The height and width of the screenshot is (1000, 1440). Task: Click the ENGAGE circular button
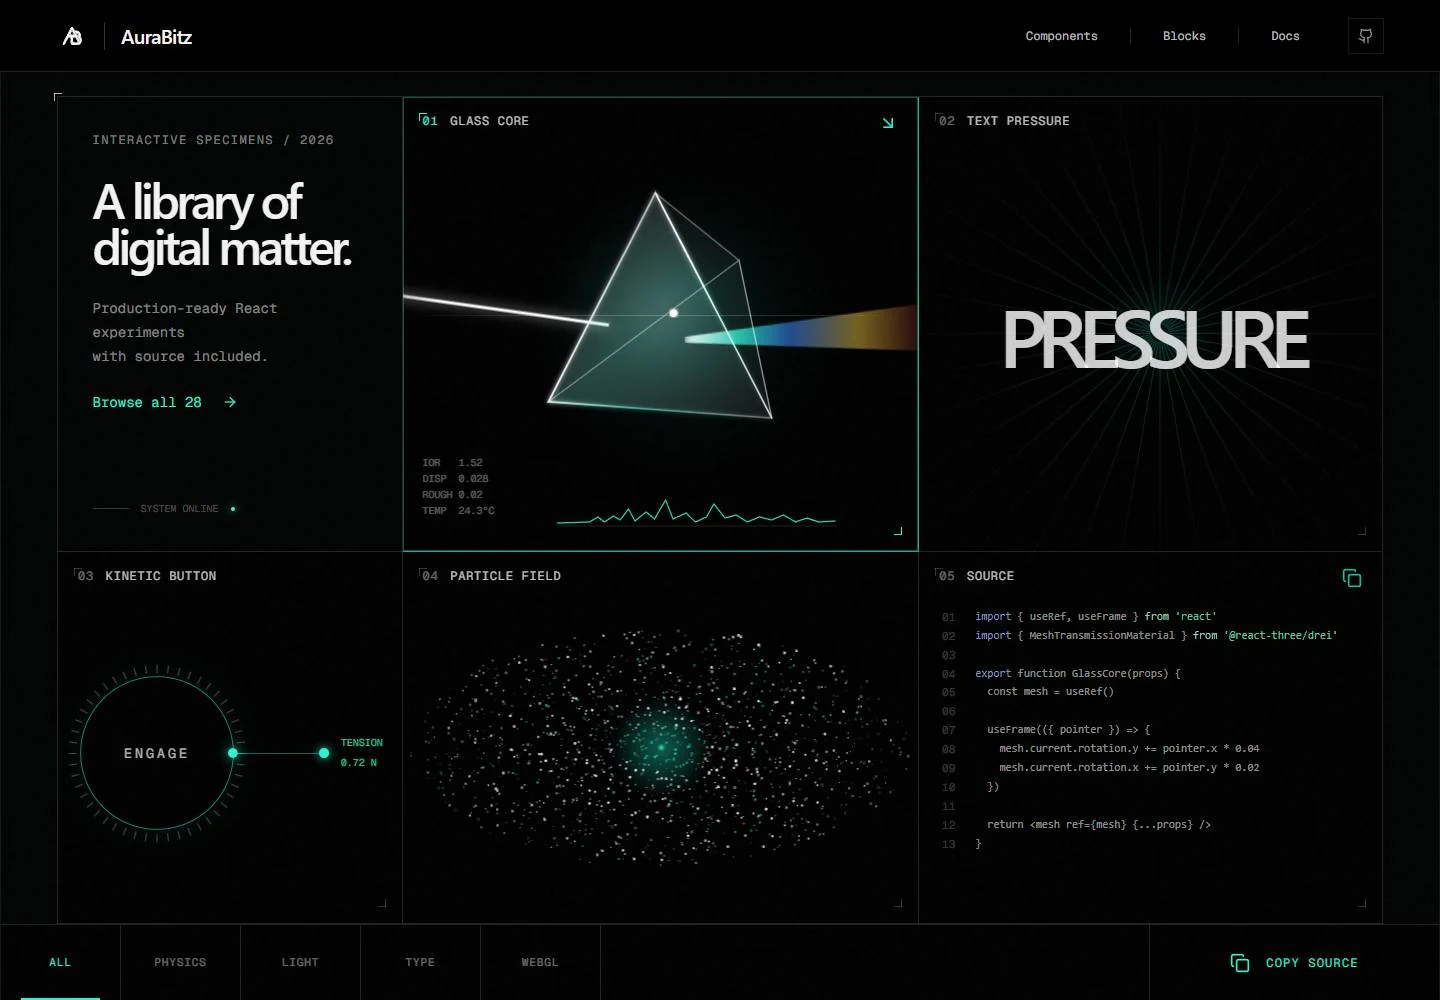(156, 753)
